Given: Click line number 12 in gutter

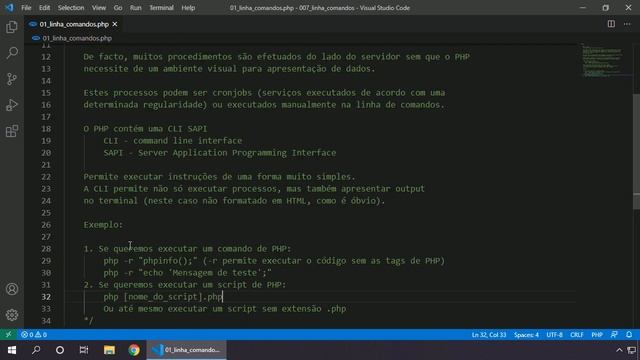Looking at the screenshot, I should coord(46,57).
